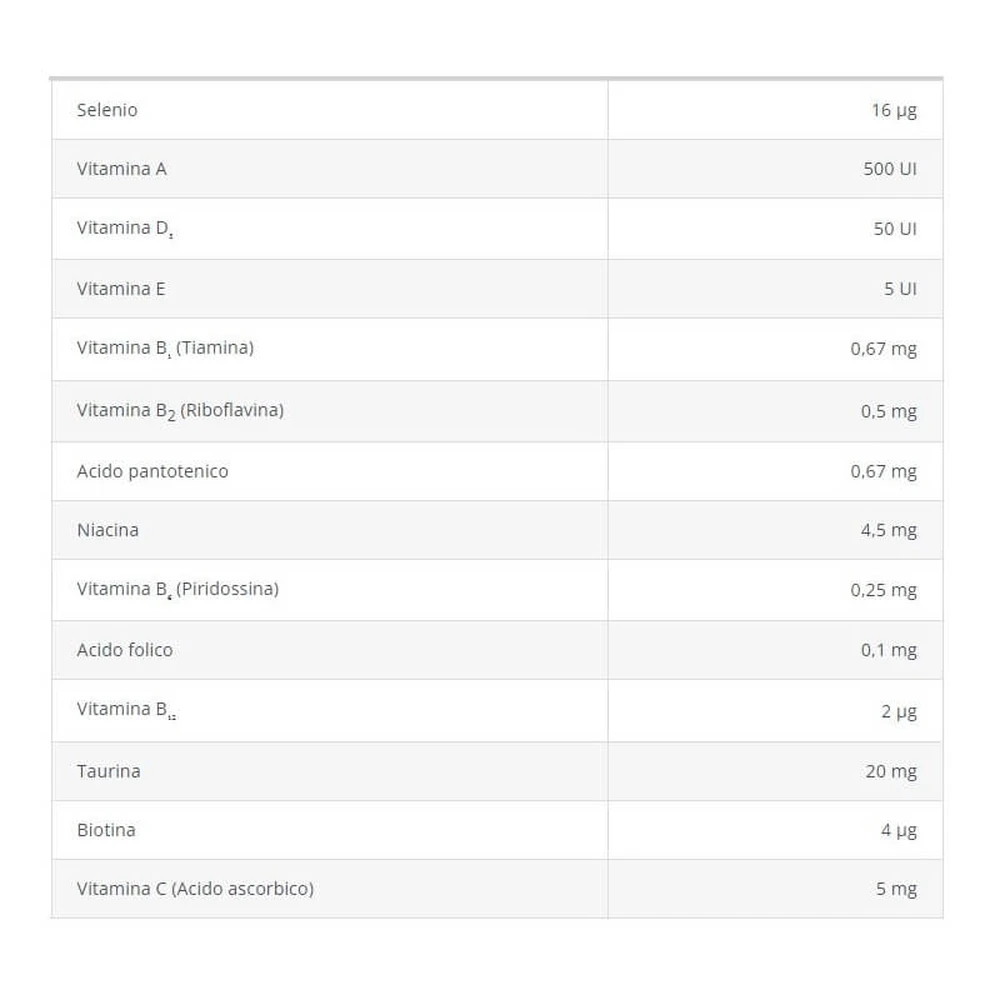Image resolution: width=1000 pixels, height=1000 pixels.
Task: Select the 20 mg Taurina value
Action: pos(891,772)
